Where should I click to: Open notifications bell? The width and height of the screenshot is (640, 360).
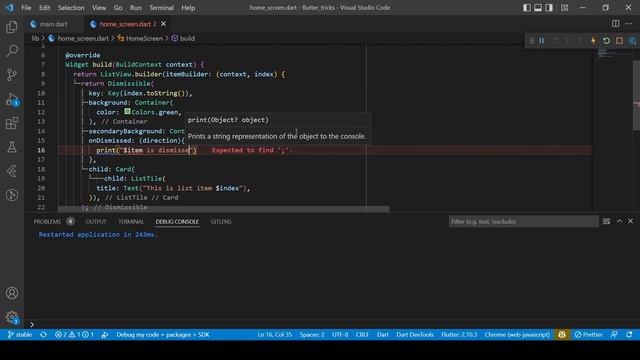(x=629, y=335)
